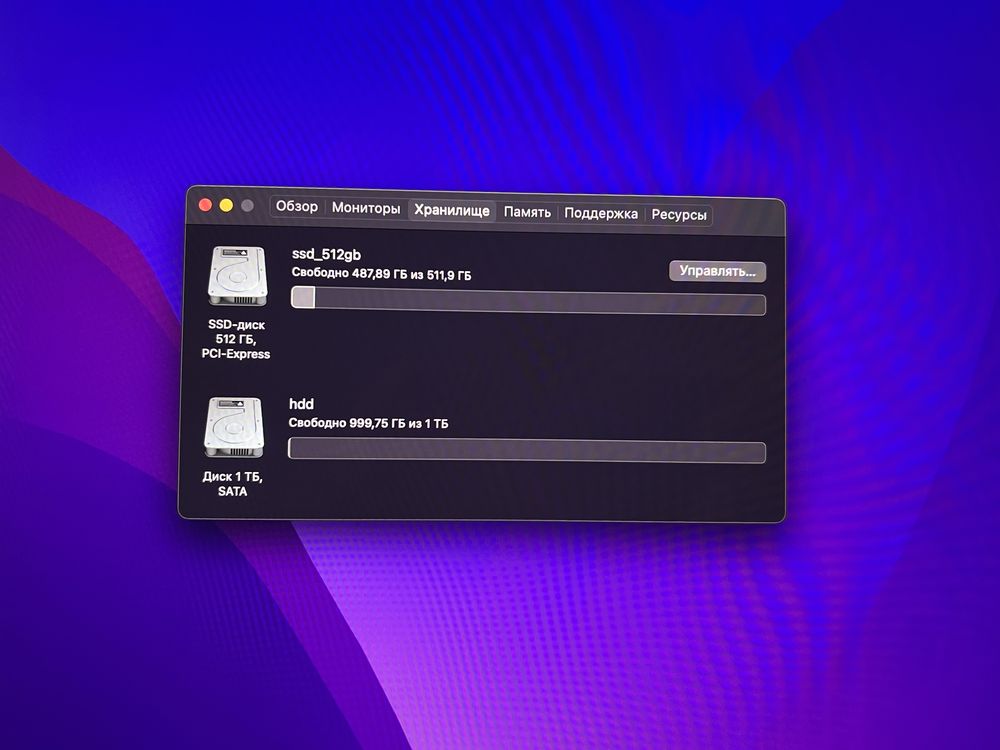
Task: Click the grayed-out zoom window button
Action: coord(247,206)
